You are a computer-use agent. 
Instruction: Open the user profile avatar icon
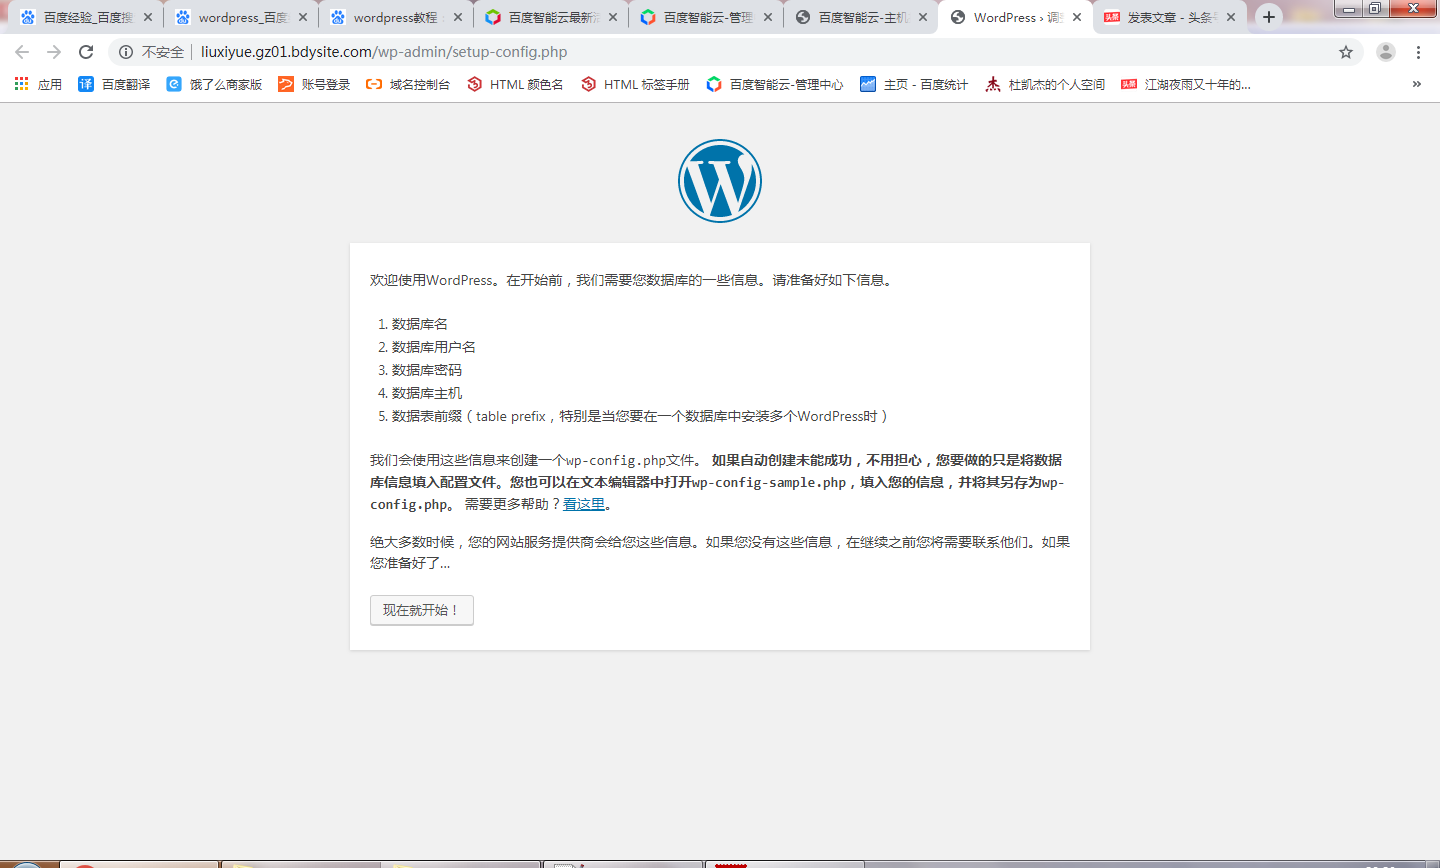(1386, 52)
